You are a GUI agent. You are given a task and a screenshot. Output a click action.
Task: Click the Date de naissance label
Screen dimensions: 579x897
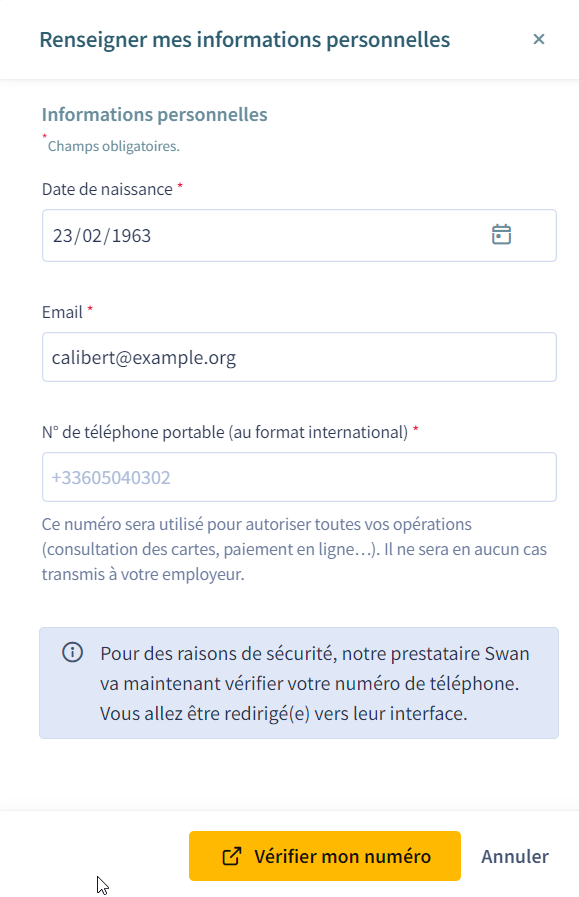pos(108,189)
